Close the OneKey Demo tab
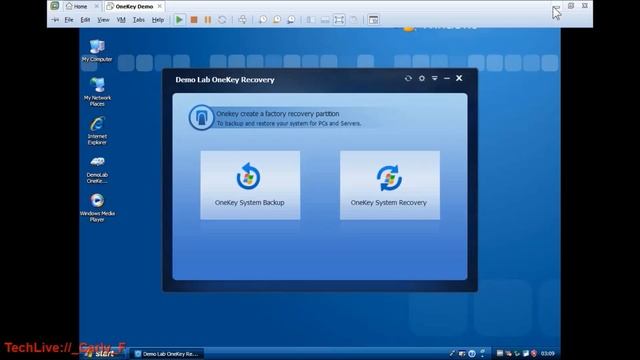The height and width of the screenshot is (360, 640). coord(160,6)
